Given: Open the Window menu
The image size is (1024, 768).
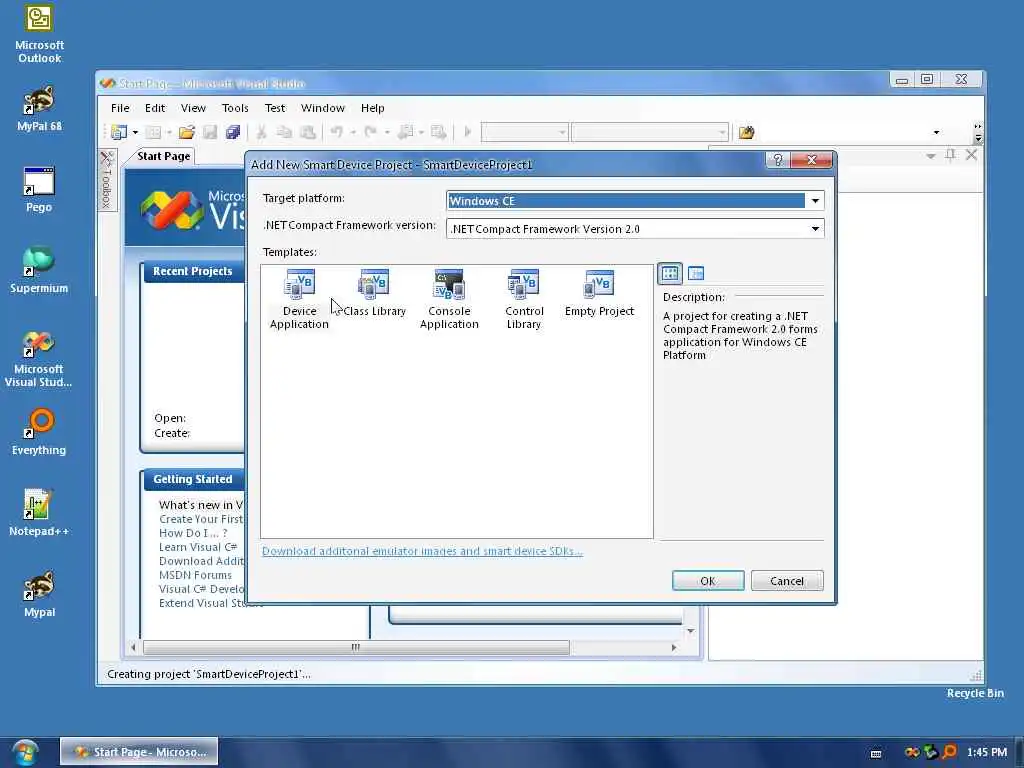Looking at the screenshot, I should 323,108.
